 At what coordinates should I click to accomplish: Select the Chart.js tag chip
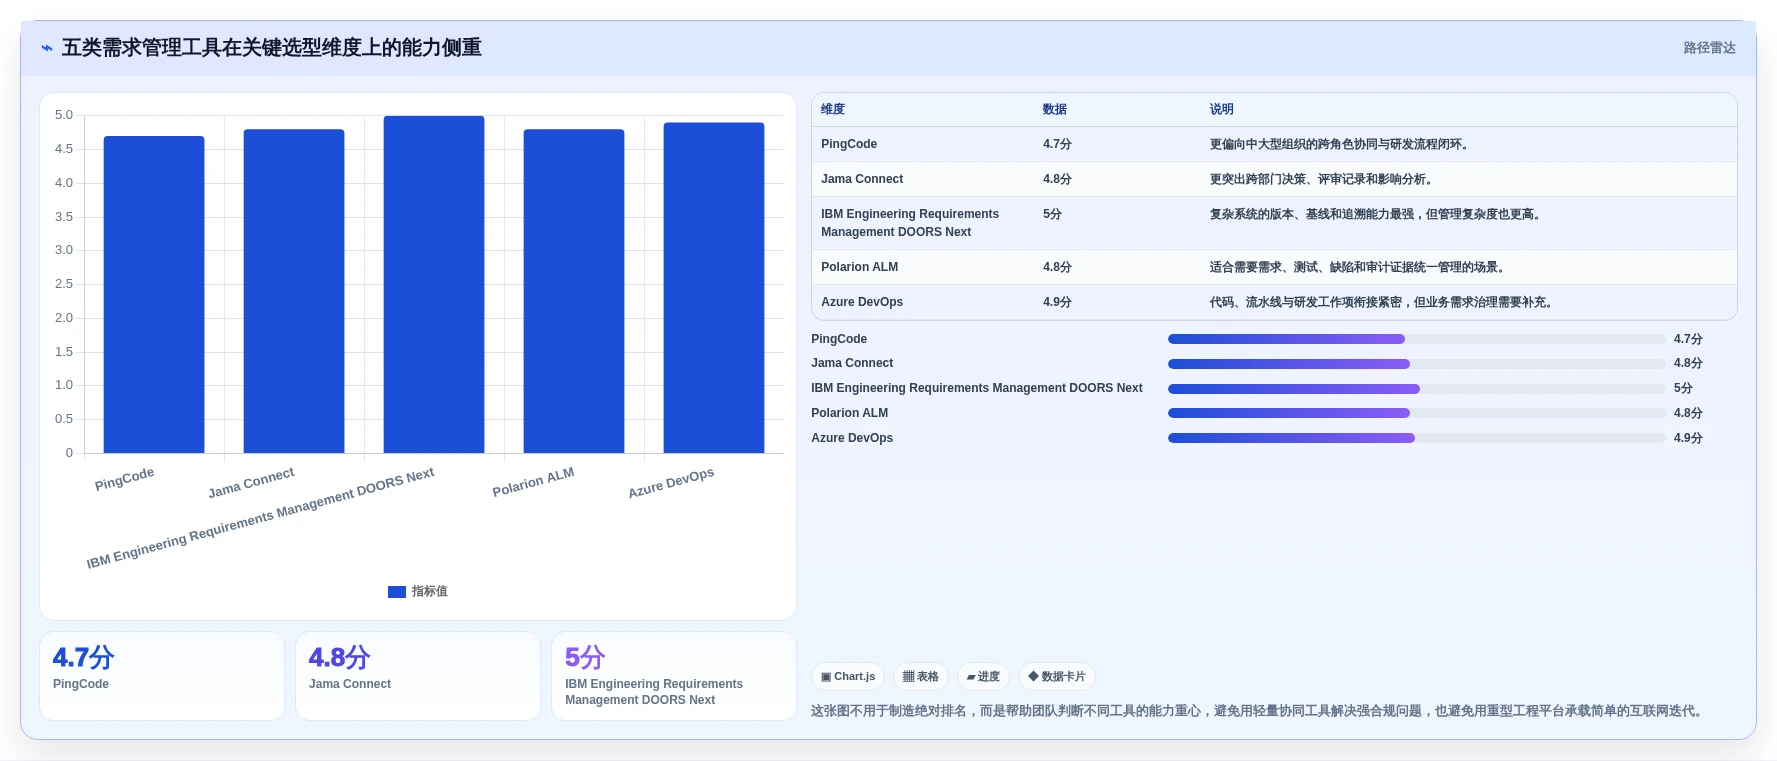coord(848,677)
